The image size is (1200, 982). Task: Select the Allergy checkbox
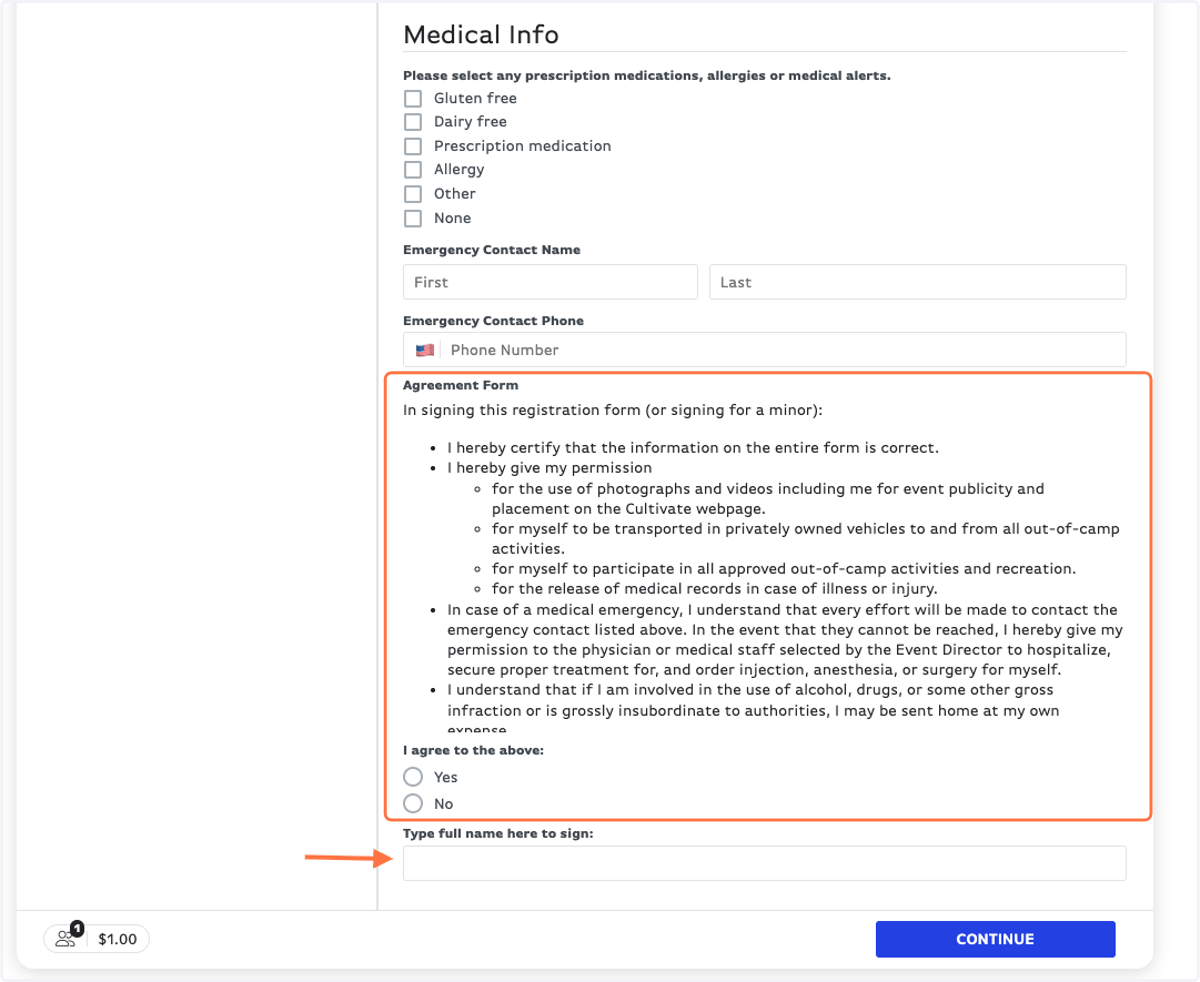click(412, 170)
